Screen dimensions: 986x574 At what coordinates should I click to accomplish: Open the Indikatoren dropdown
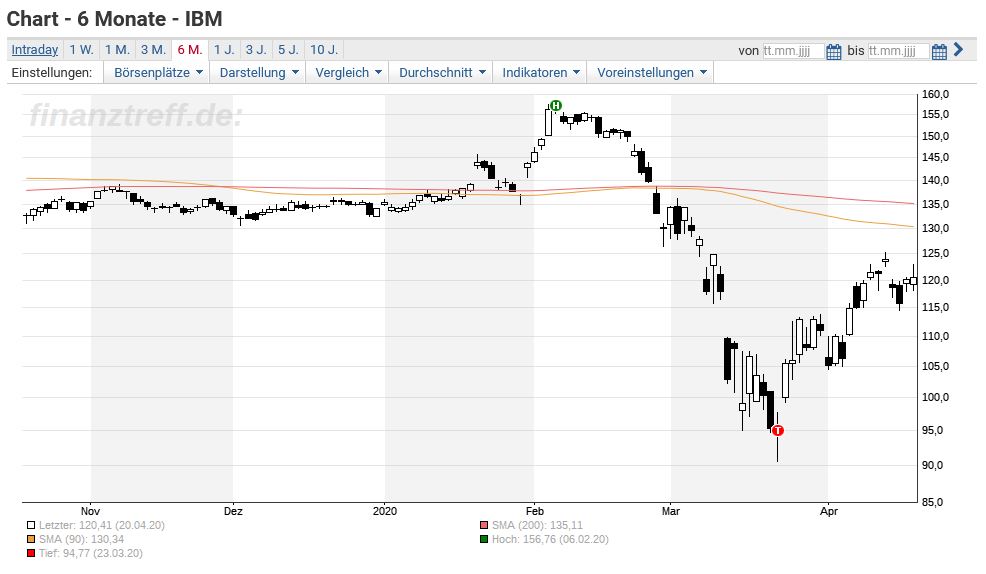540,72
